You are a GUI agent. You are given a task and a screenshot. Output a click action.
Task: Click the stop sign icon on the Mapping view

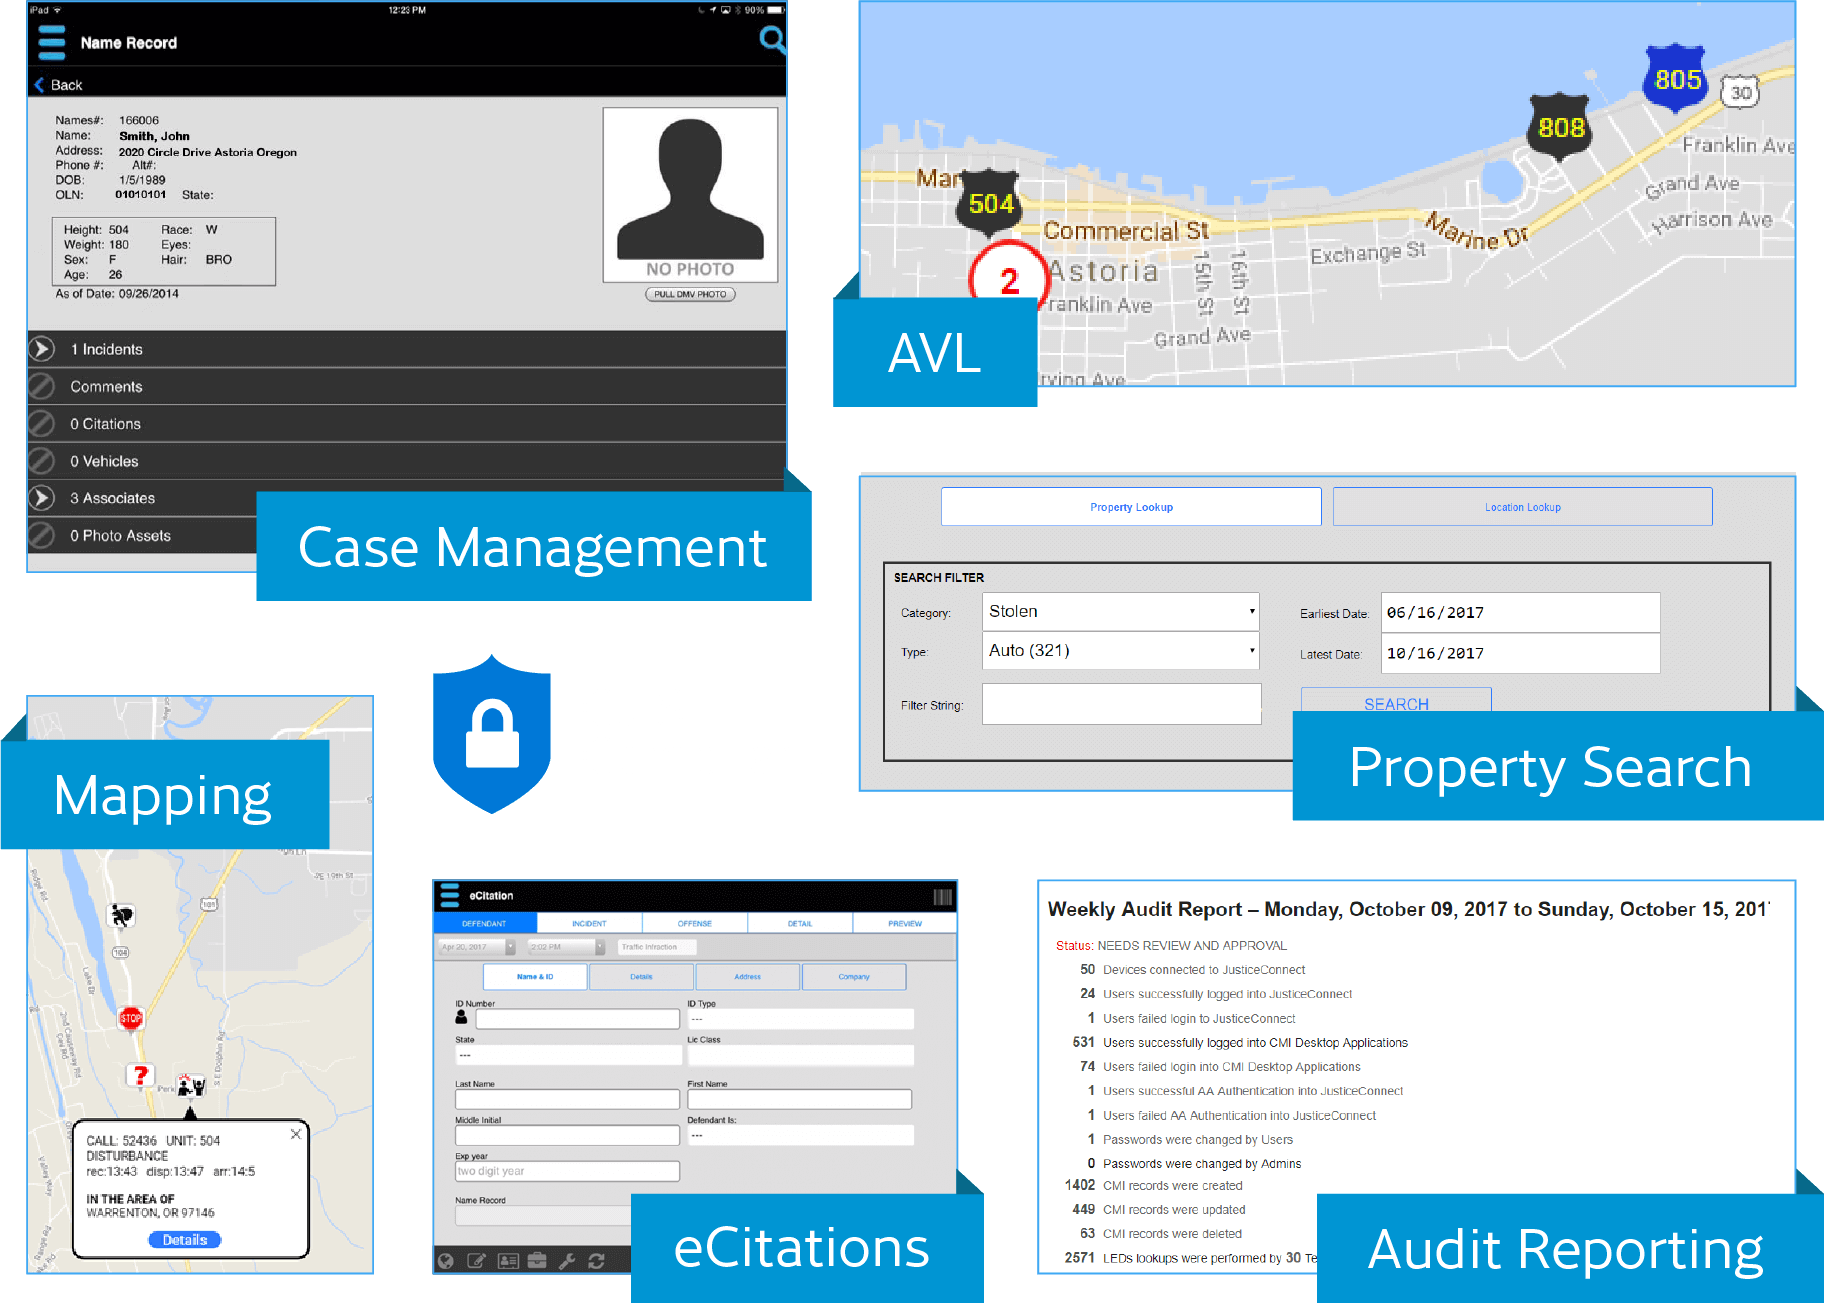[130, 1019]
